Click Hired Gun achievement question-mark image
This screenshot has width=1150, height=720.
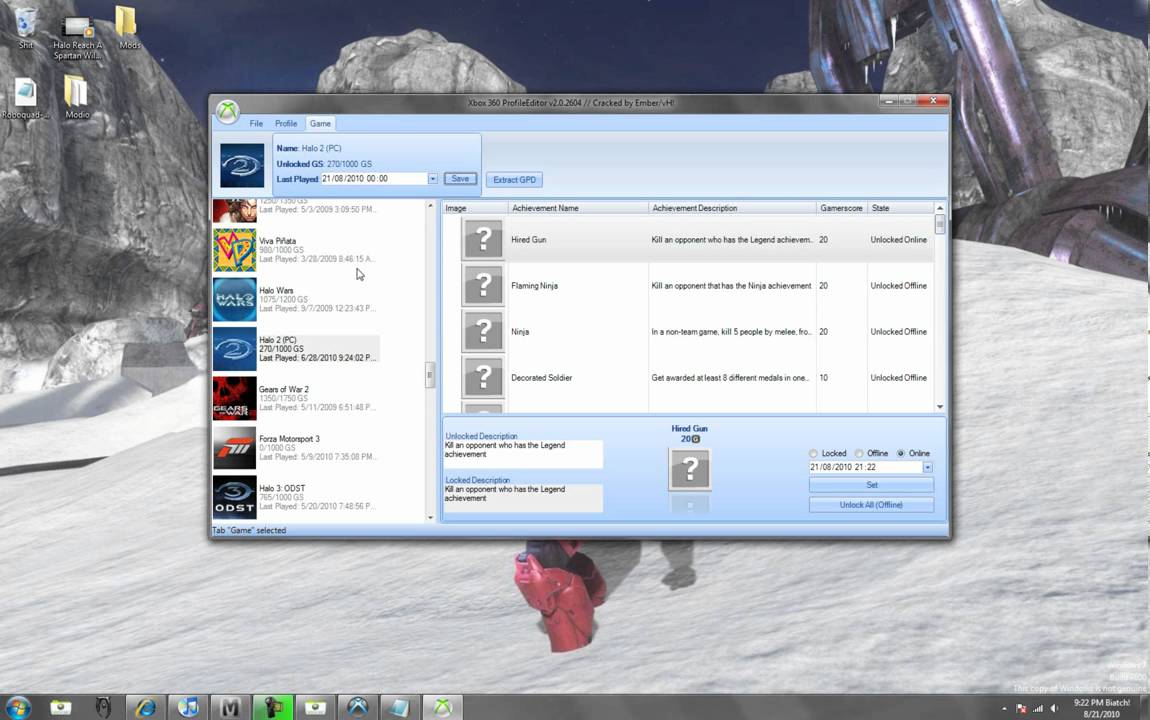[483, 239]
